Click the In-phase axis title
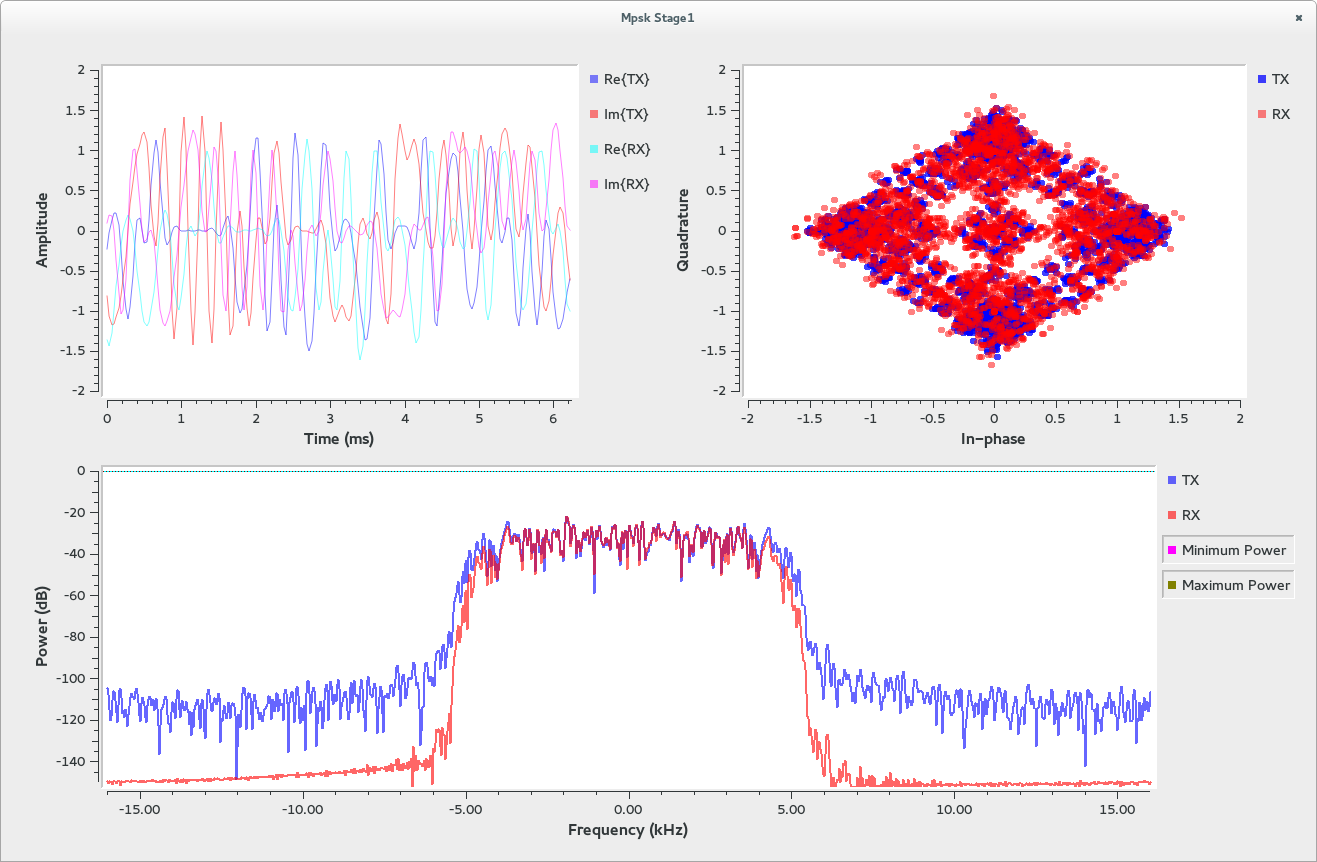This screenshot has height=862, width=1317. (x=993, y=438)
